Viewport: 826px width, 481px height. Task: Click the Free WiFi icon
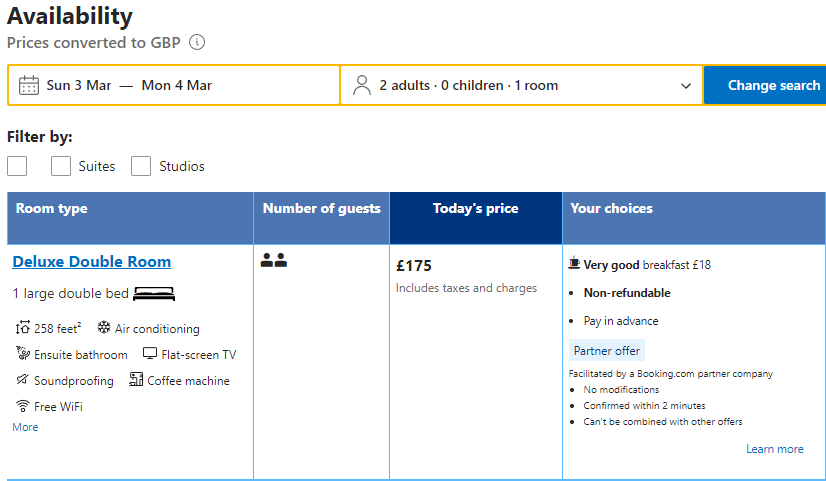23,406
